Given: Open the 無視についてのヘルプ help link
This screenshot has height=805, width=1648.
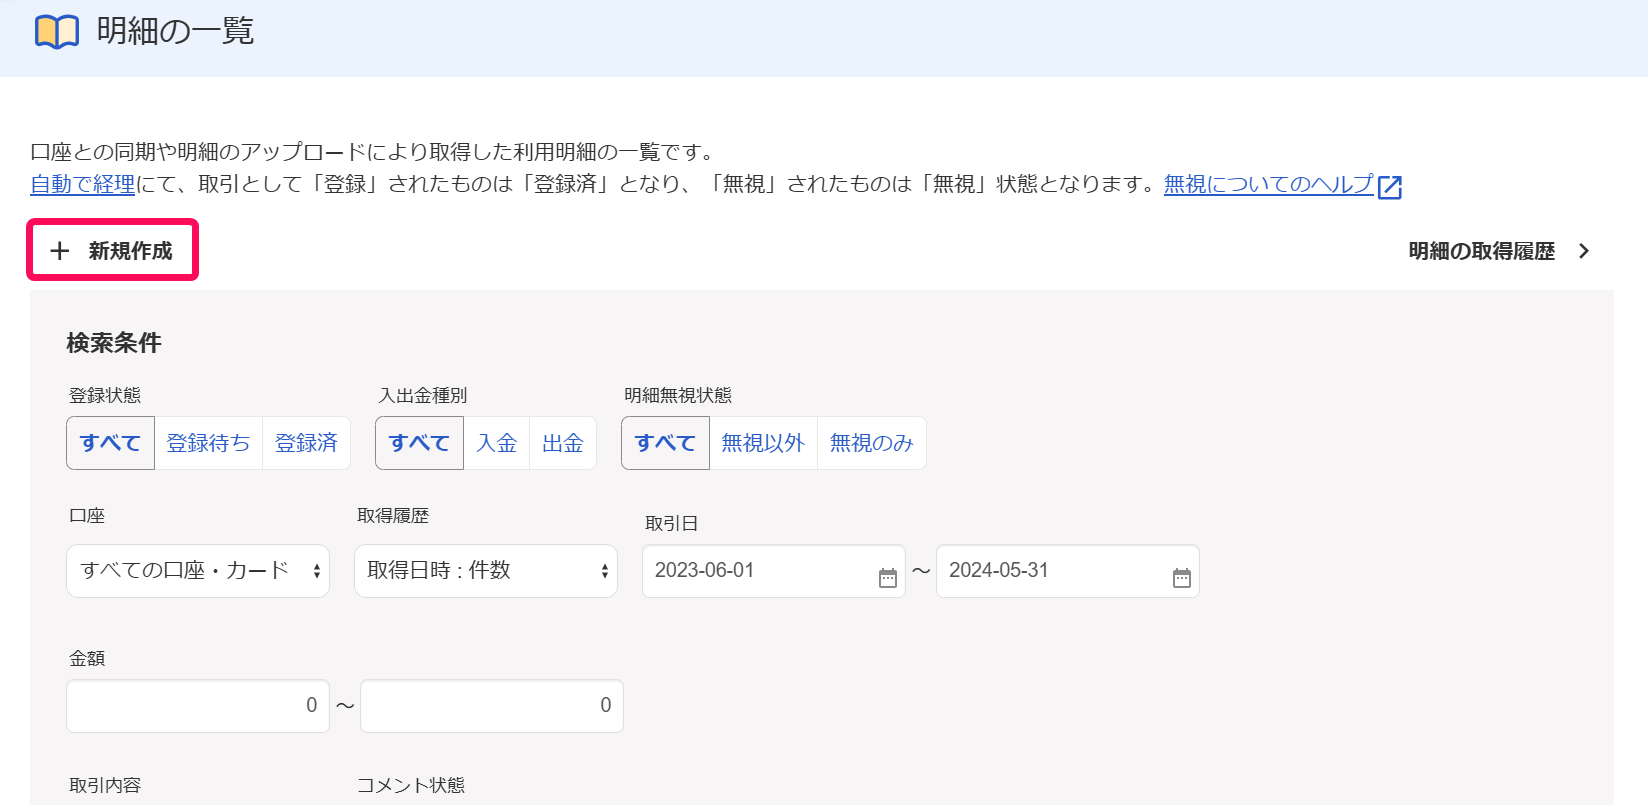Looking at the screenshot, I should (1269, 184).
